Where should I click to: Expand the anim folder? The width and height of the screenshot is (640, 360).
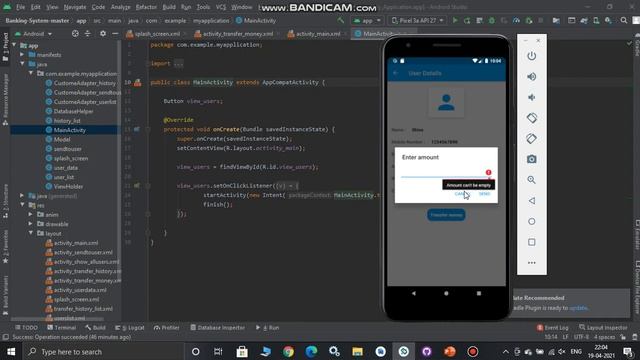click(31, 214)
